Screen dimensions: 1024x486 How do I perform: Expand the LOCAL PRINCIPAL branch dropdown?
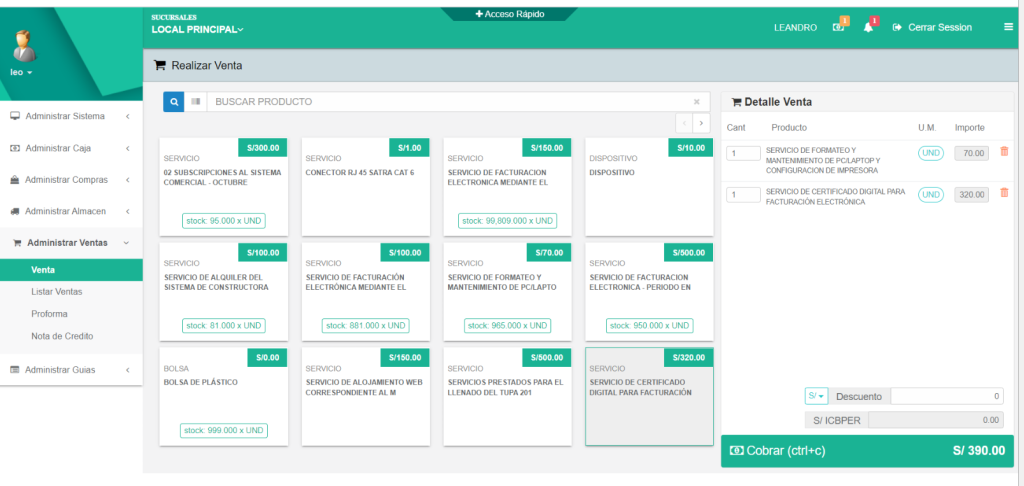197,30
